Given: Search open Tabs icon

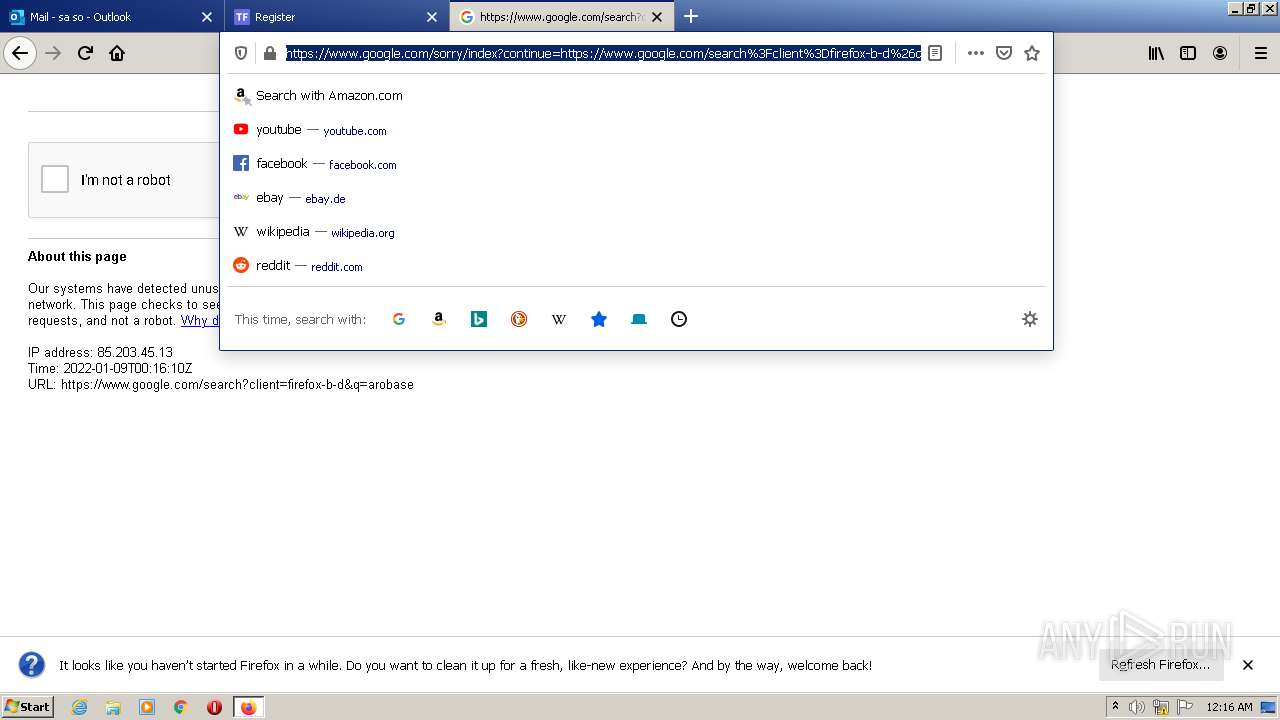Looking at the screenshot, I should pos(639,319).
